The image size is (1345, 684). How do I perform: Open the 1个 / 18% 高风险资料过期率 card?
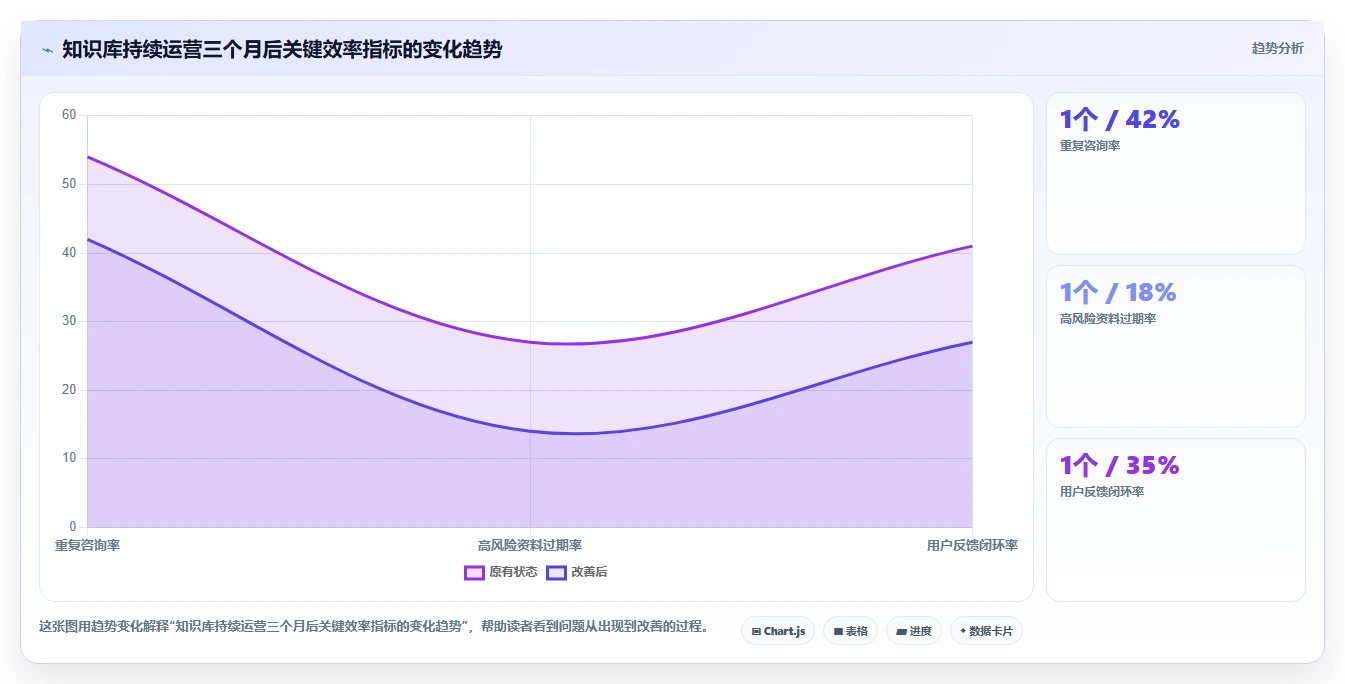pyautogui.click(x=1176, y=346)
